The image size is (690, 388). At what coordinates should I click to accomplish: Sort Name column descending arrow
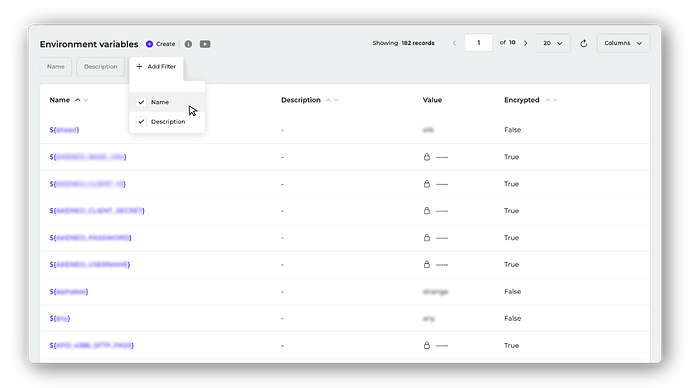(x=86, y=100)
